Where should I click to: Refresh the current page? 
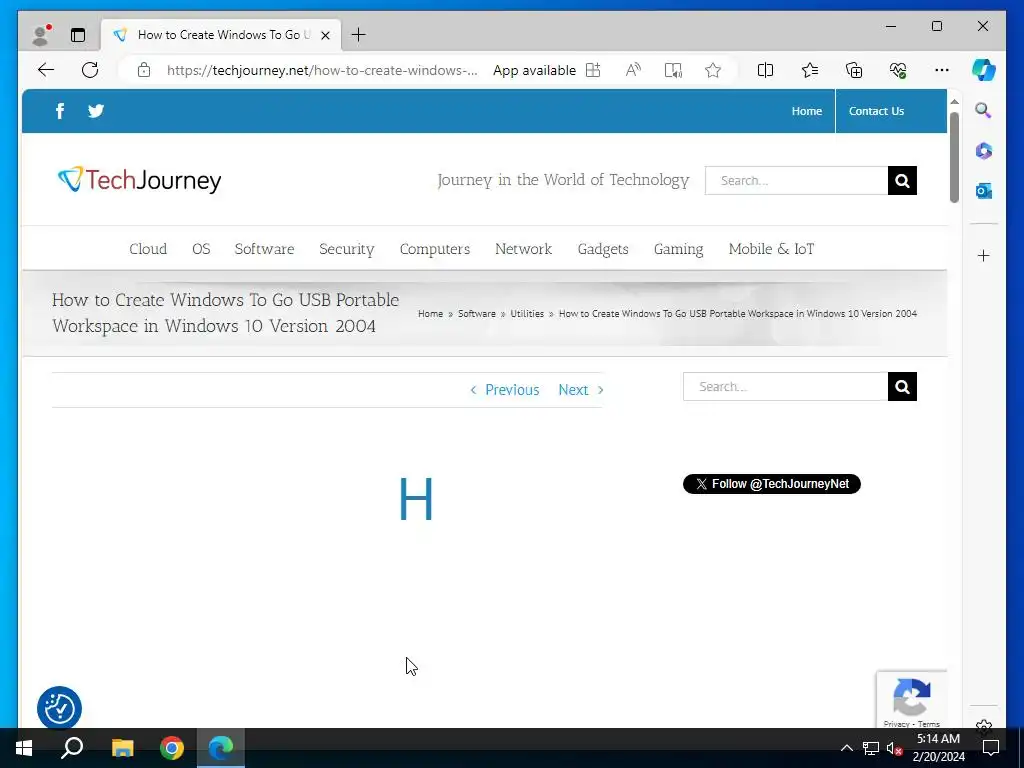pos(90,70)
